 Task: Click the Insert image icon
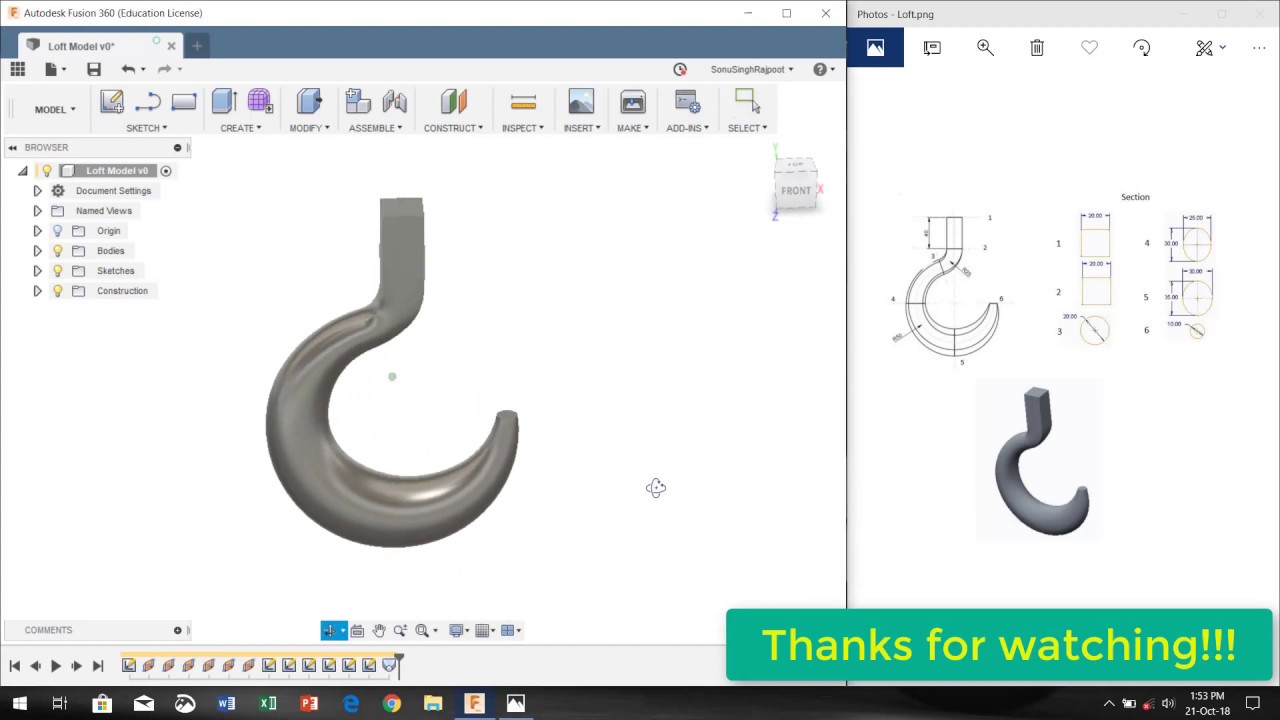tap(581, 101)
